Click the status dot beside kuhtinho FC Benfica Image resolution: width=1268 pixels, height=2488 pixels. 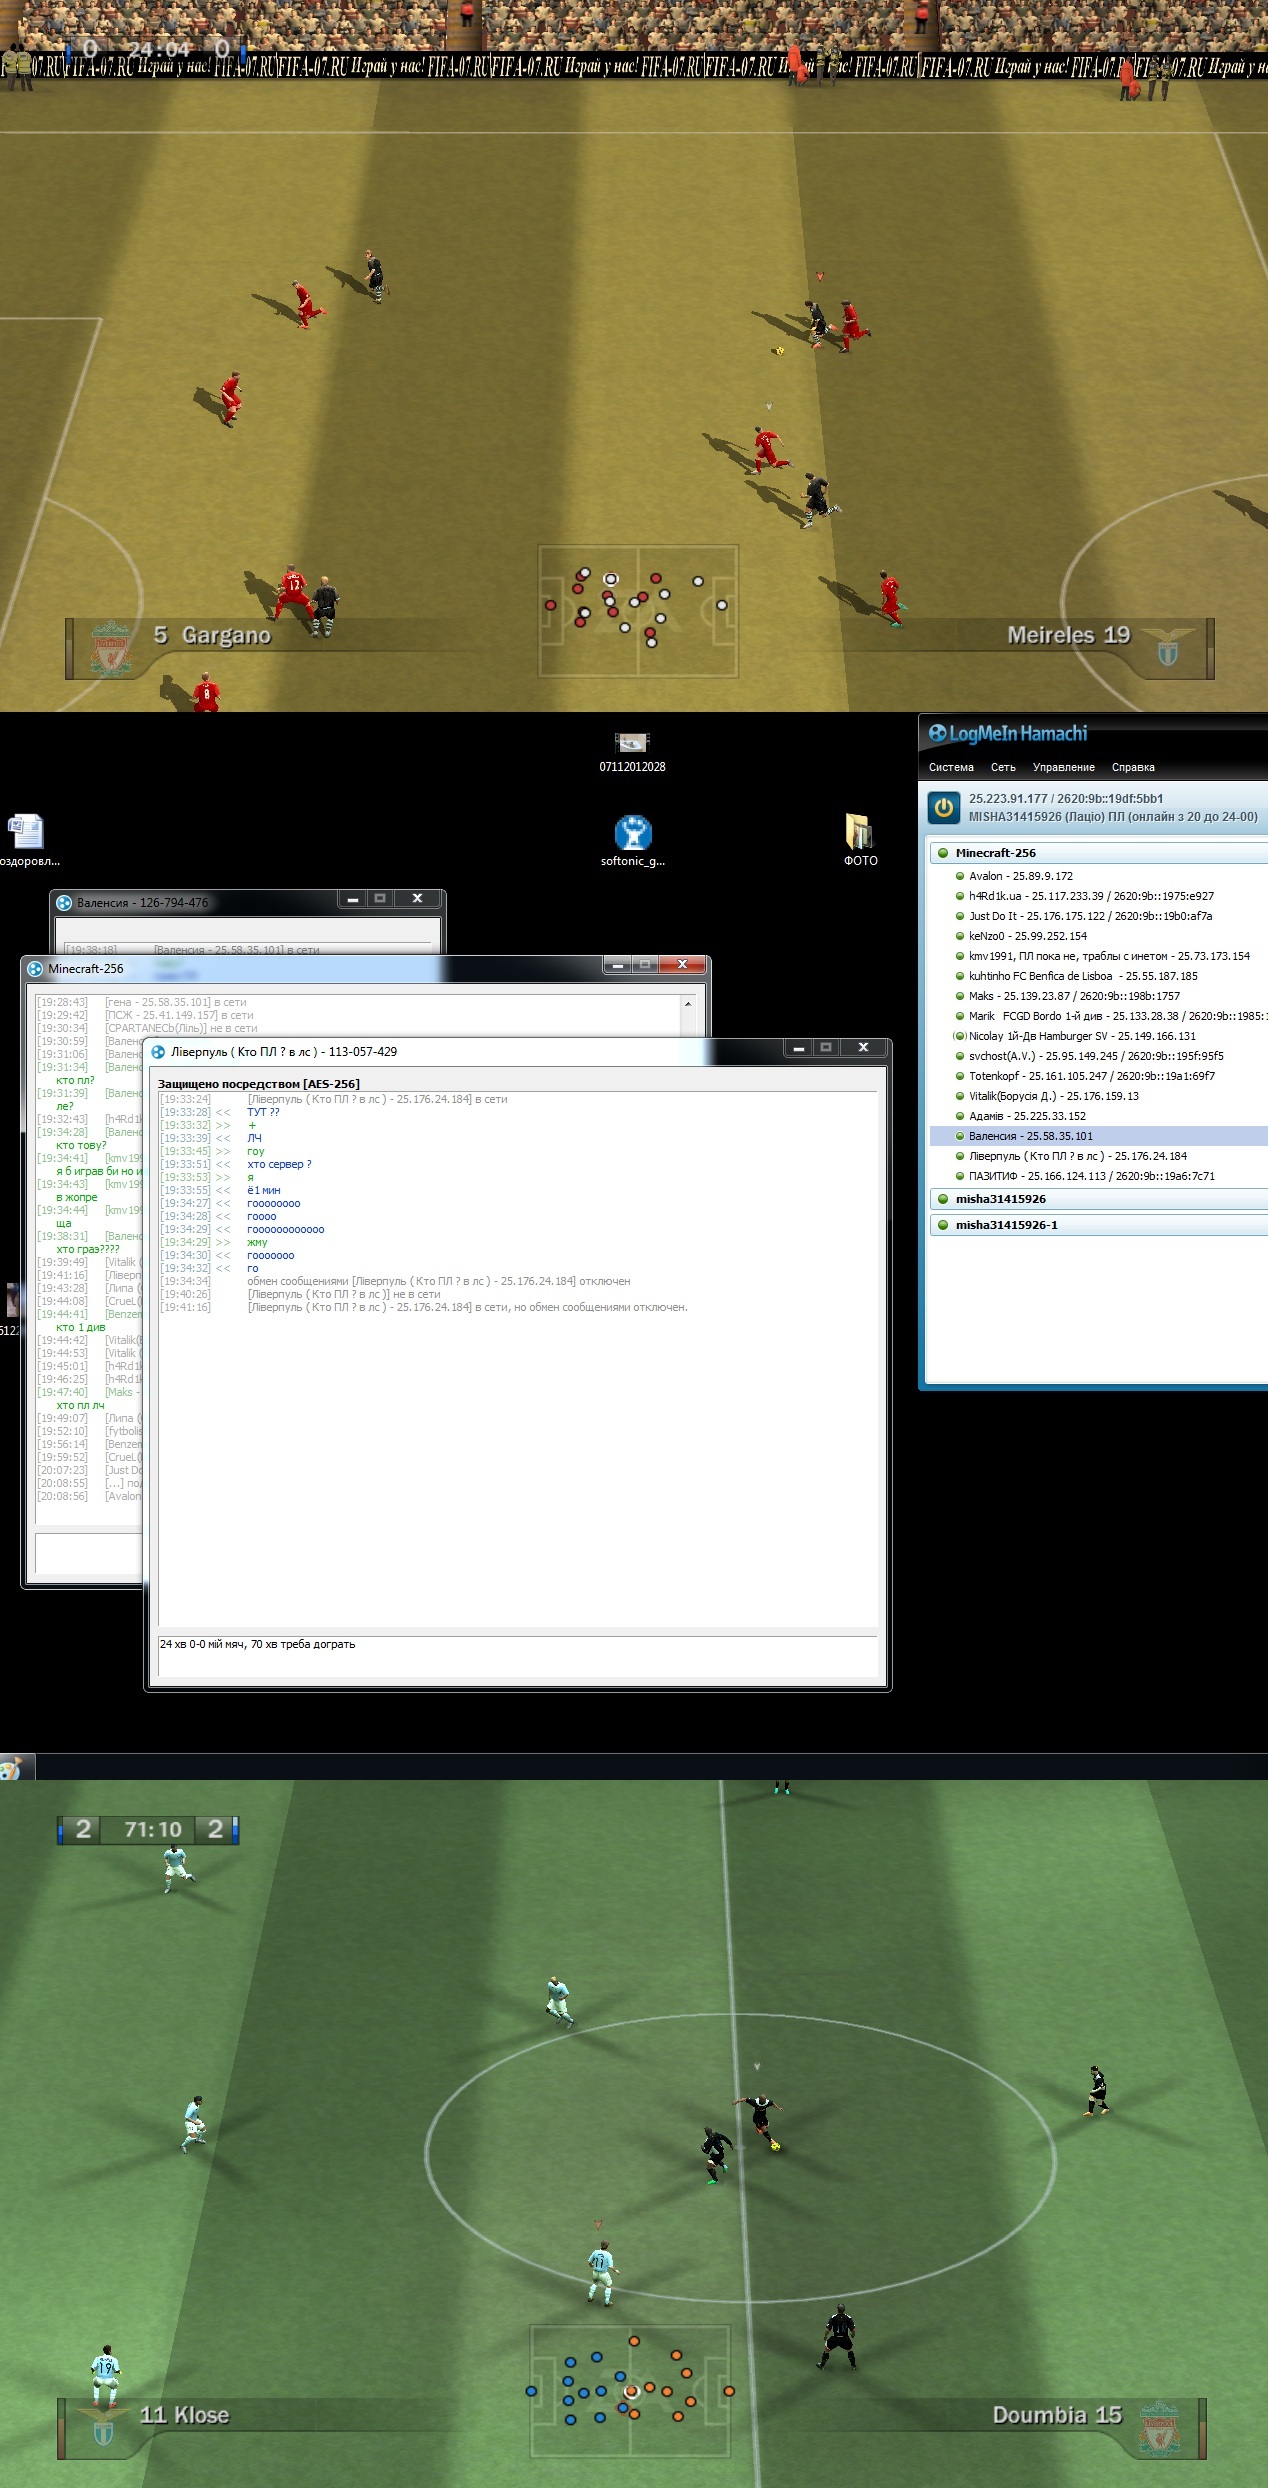point(960,976)
